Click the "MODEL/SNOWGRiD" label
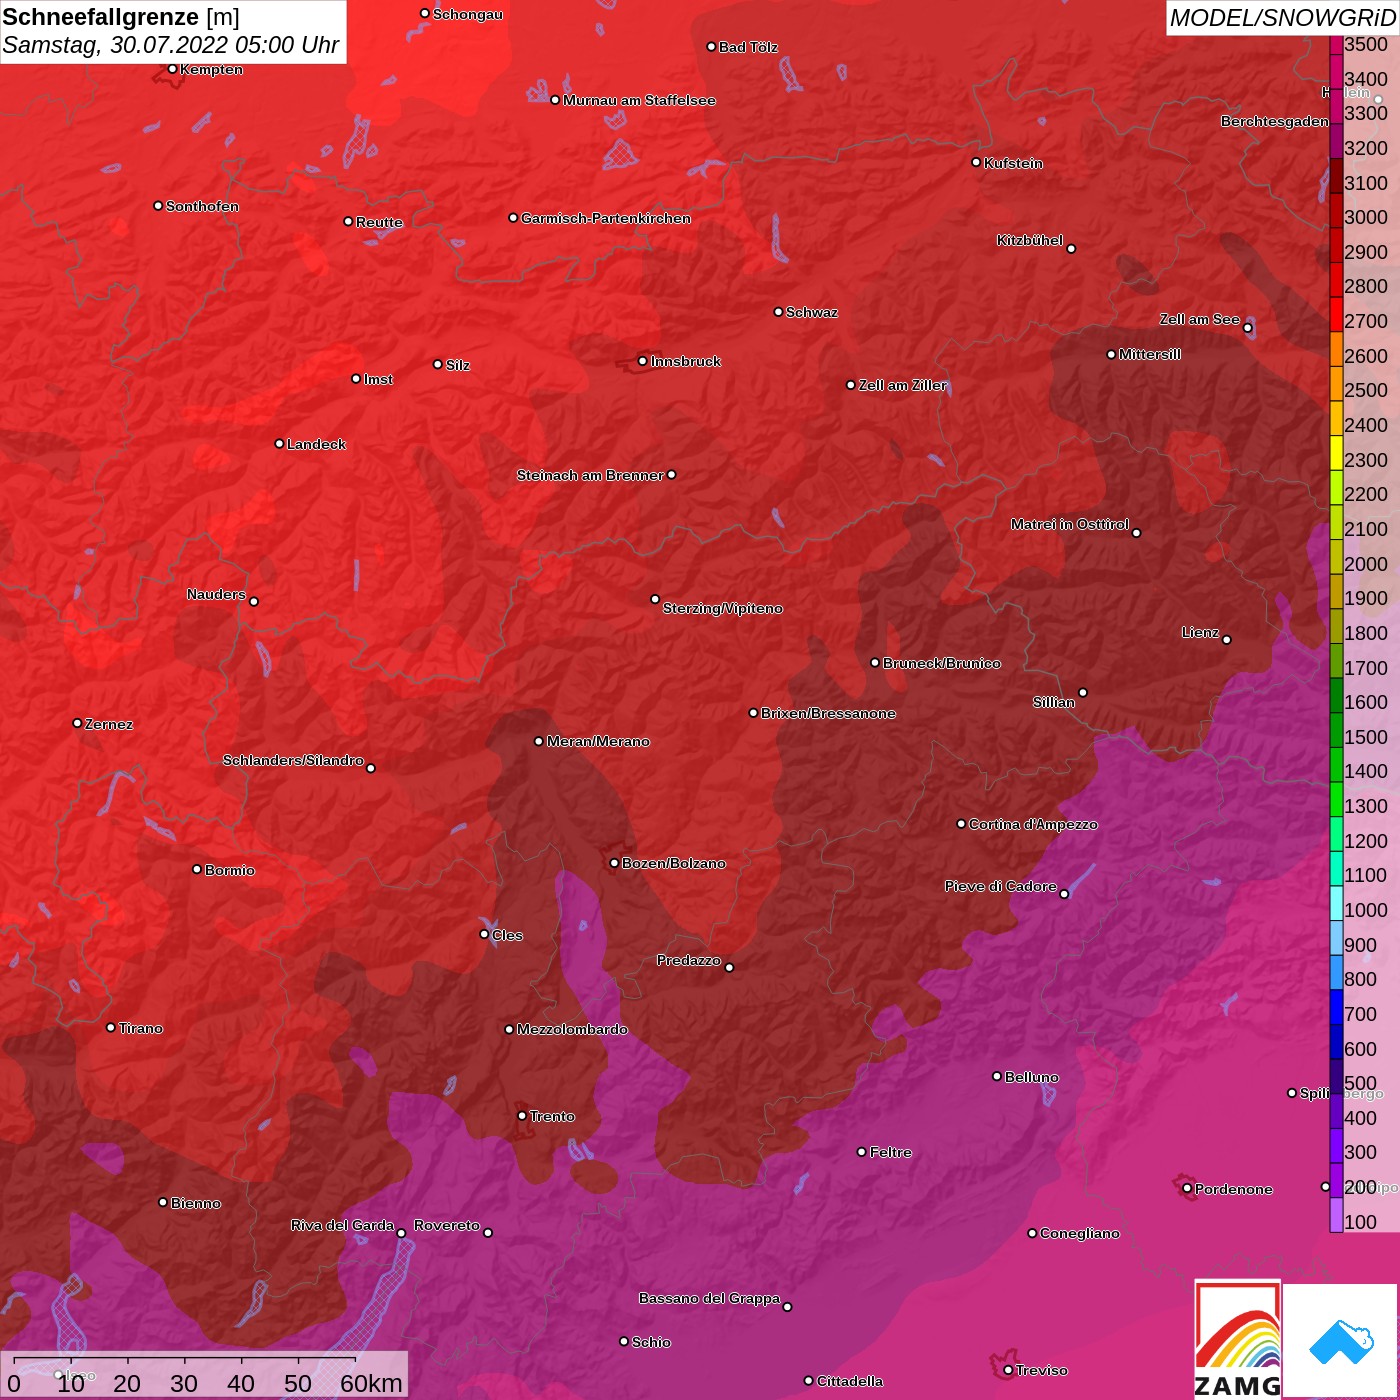 [x=1282, y=18]
